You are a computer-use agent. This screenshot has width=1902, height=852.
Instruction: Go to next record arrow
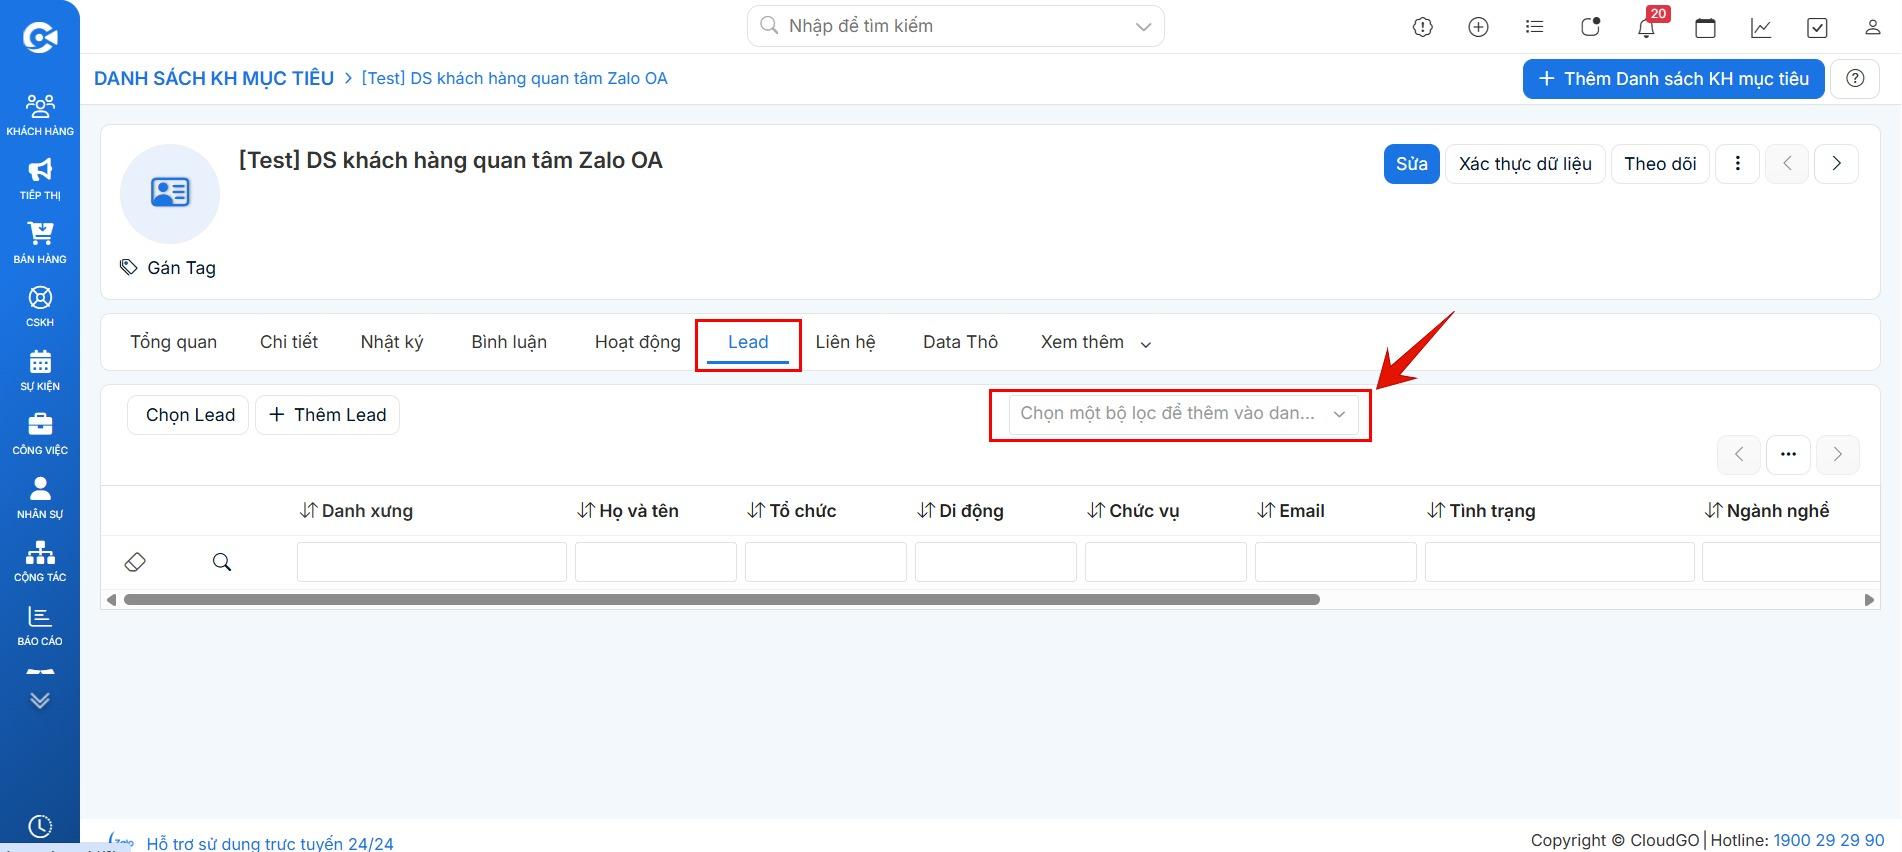[x=1837, y=163]
